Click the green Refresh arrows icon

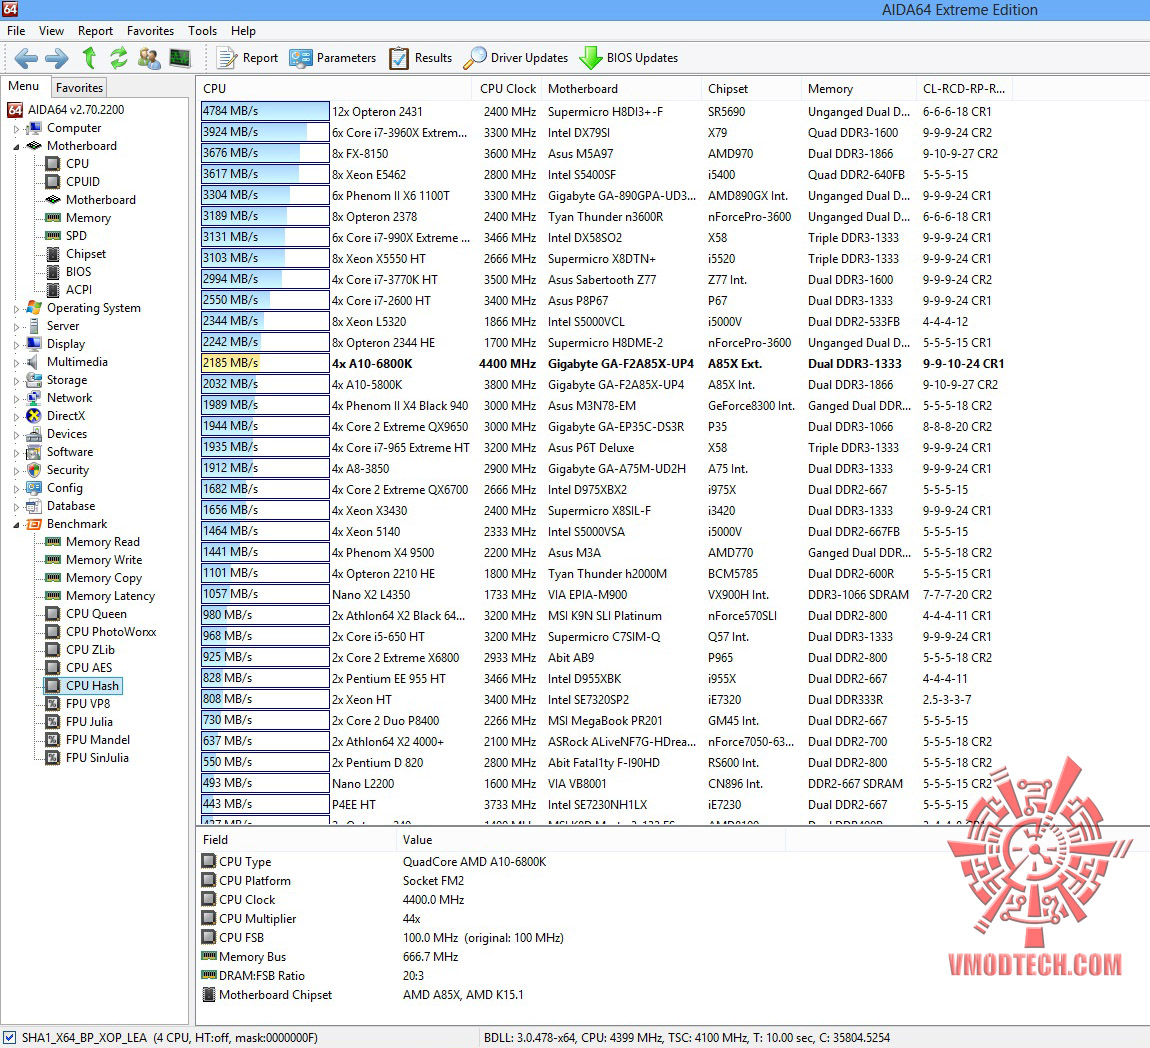coord(119,58)
